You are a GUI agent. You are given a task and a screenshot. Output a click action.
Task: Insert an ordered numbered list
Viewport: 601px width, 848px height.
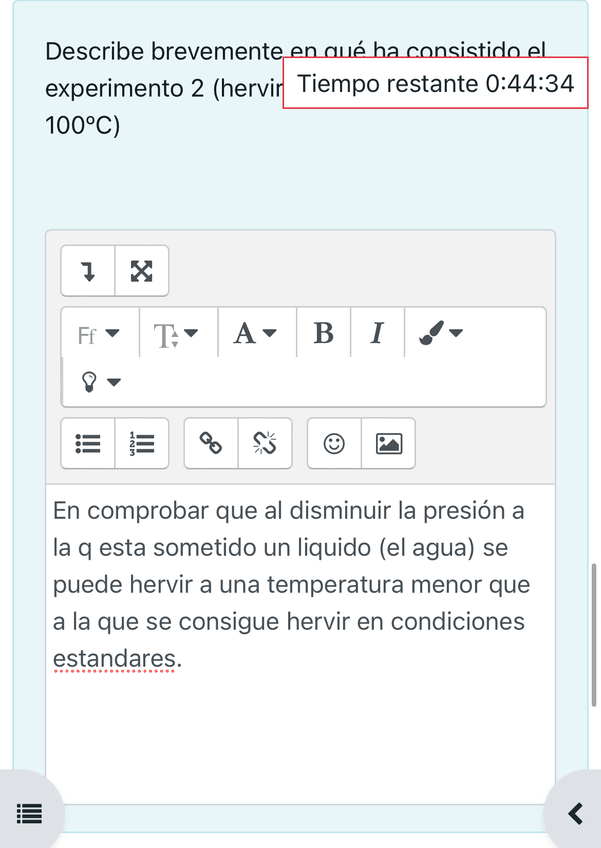click(x=142, y=444)
